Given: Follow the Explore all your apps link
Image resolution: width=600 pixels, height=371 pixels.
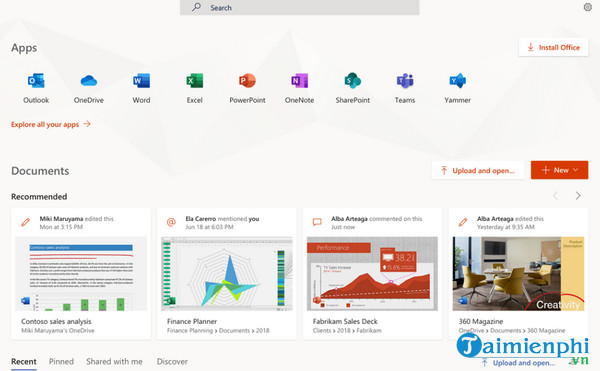Looking at the screenshot, I should click(x=51, y=124).
